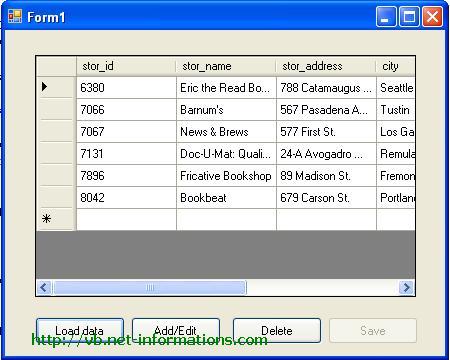Click the Form1 application icon in title bar

[15, 16]
